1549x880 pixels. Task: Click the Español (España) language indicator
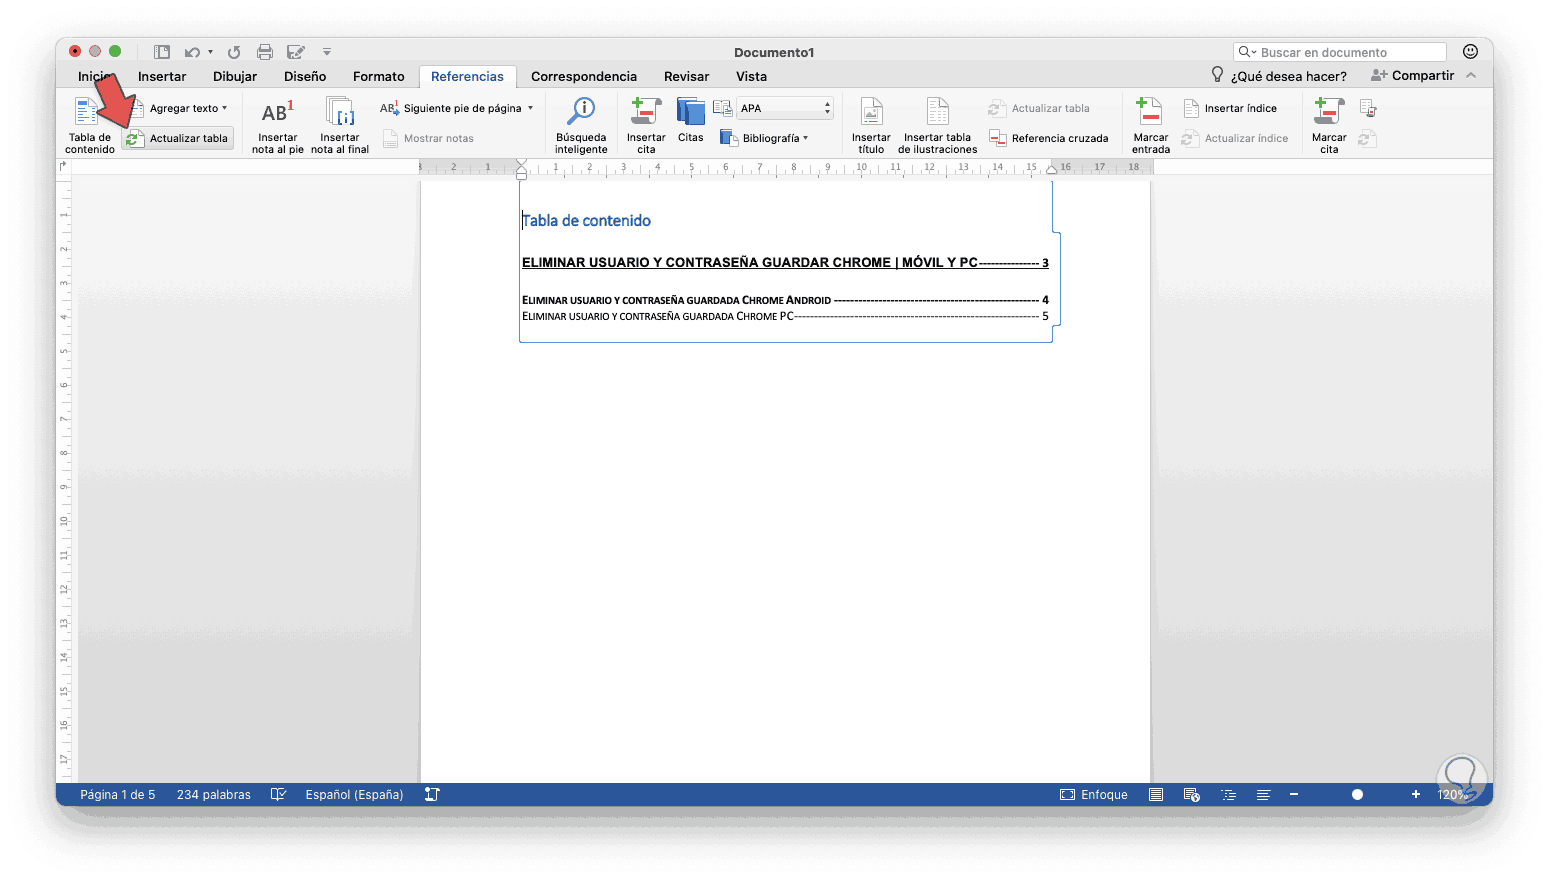pos(354,795)
